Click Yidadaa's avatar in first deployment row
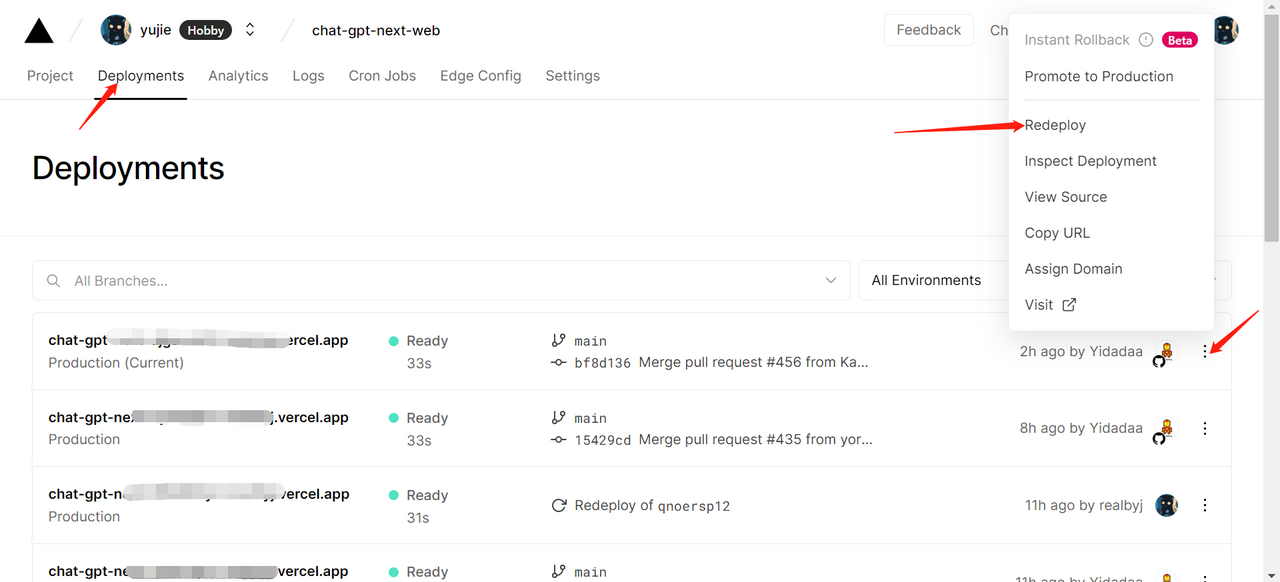The image size is (1280, 582). point(1165,351)
